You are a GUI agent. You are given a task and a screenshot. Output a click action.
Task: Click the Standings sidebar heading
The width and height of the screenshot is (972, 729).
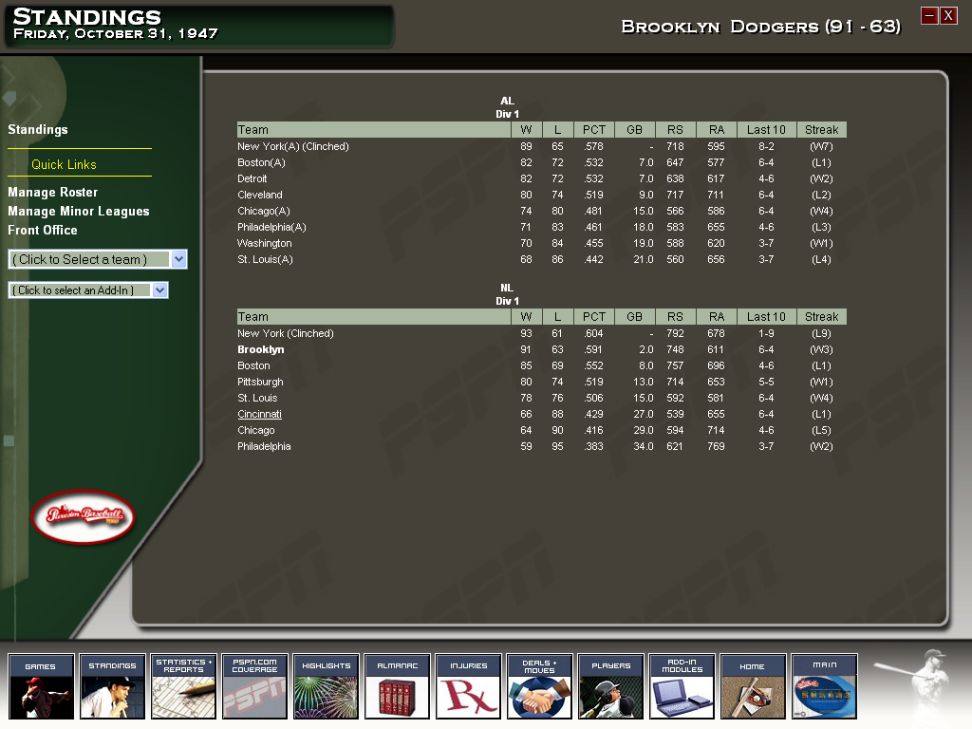point(38,130)
